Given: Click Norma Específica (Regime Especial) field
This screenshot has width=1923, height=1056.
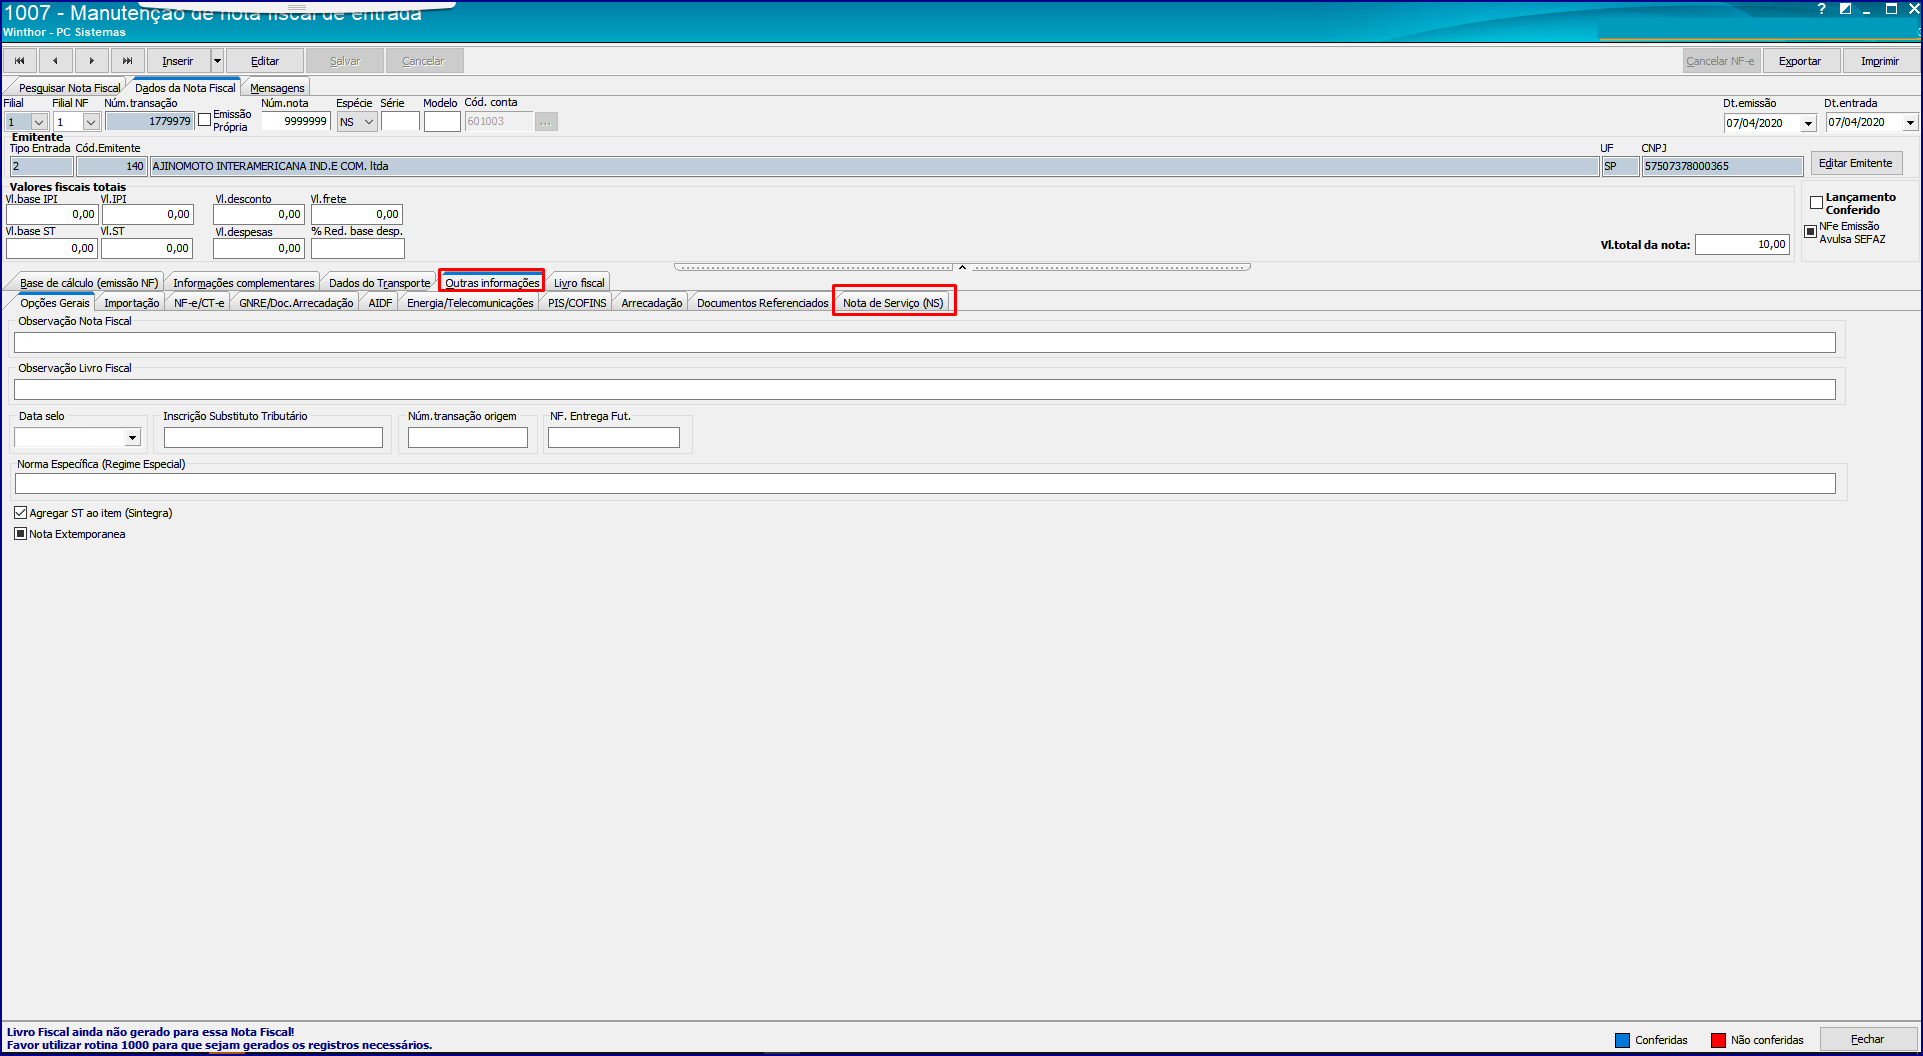Looking at the screenshot, I should [x=925, y=484].
